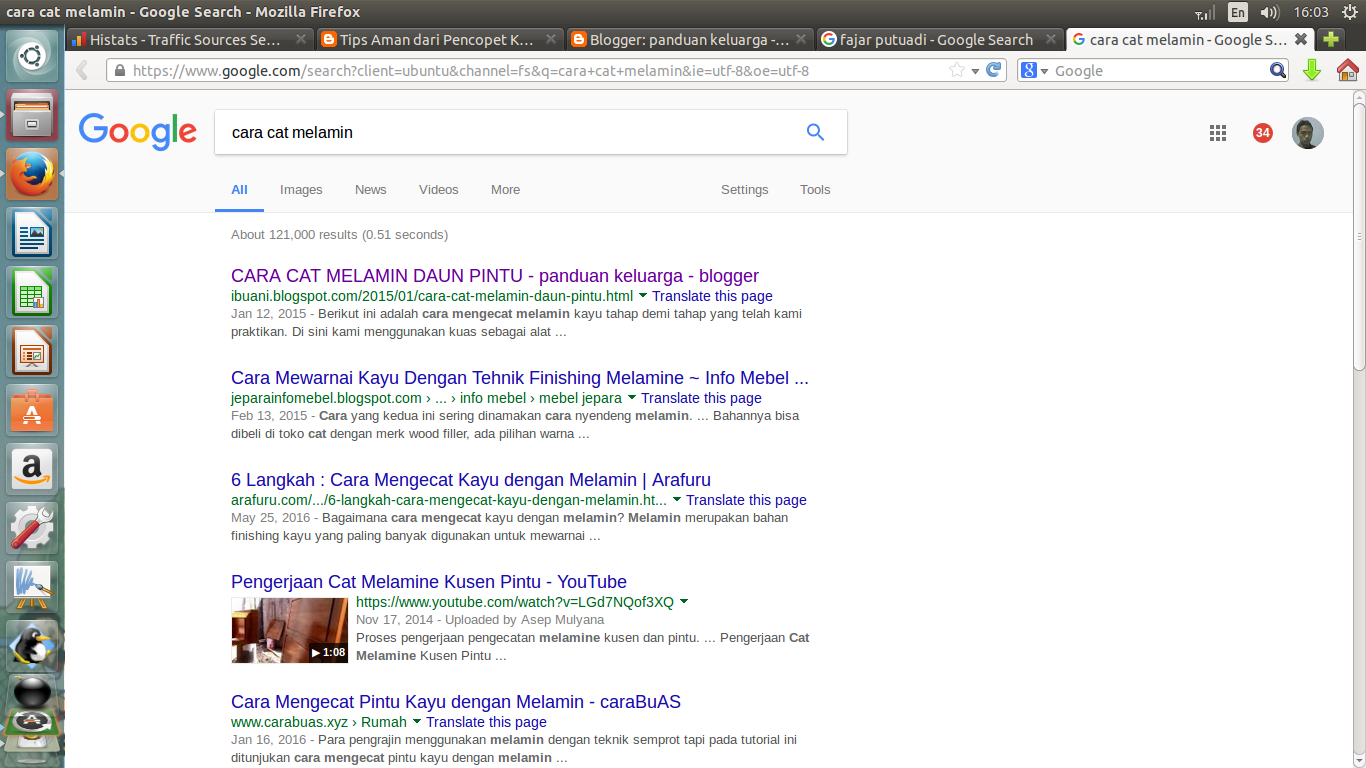Open the Amazon launcher icon
Viewport: 1366px width, 768px height.
point(32,468)
